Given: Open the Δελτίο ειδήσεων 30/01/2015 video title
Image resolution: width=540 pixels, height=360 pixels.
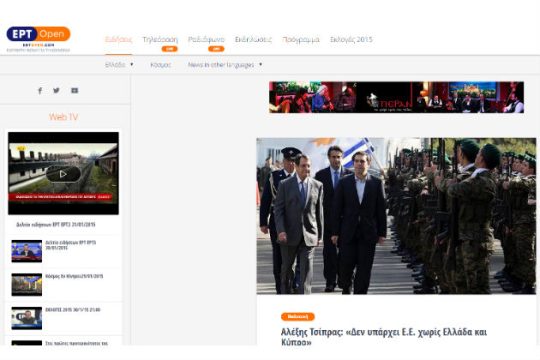Looking at the screenshot, I should point(71,245).
